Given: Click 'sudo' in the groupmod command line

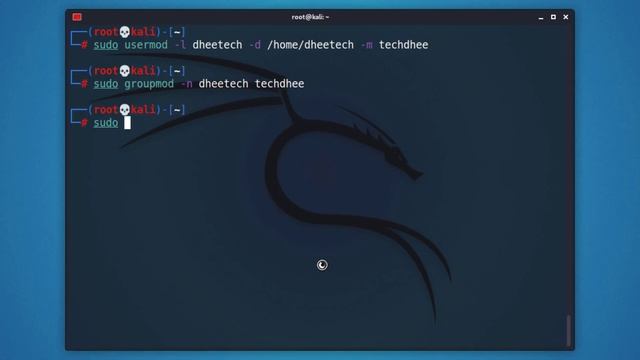Looking at the screenshot, I should pyautogui.click(x=106, y=84).
